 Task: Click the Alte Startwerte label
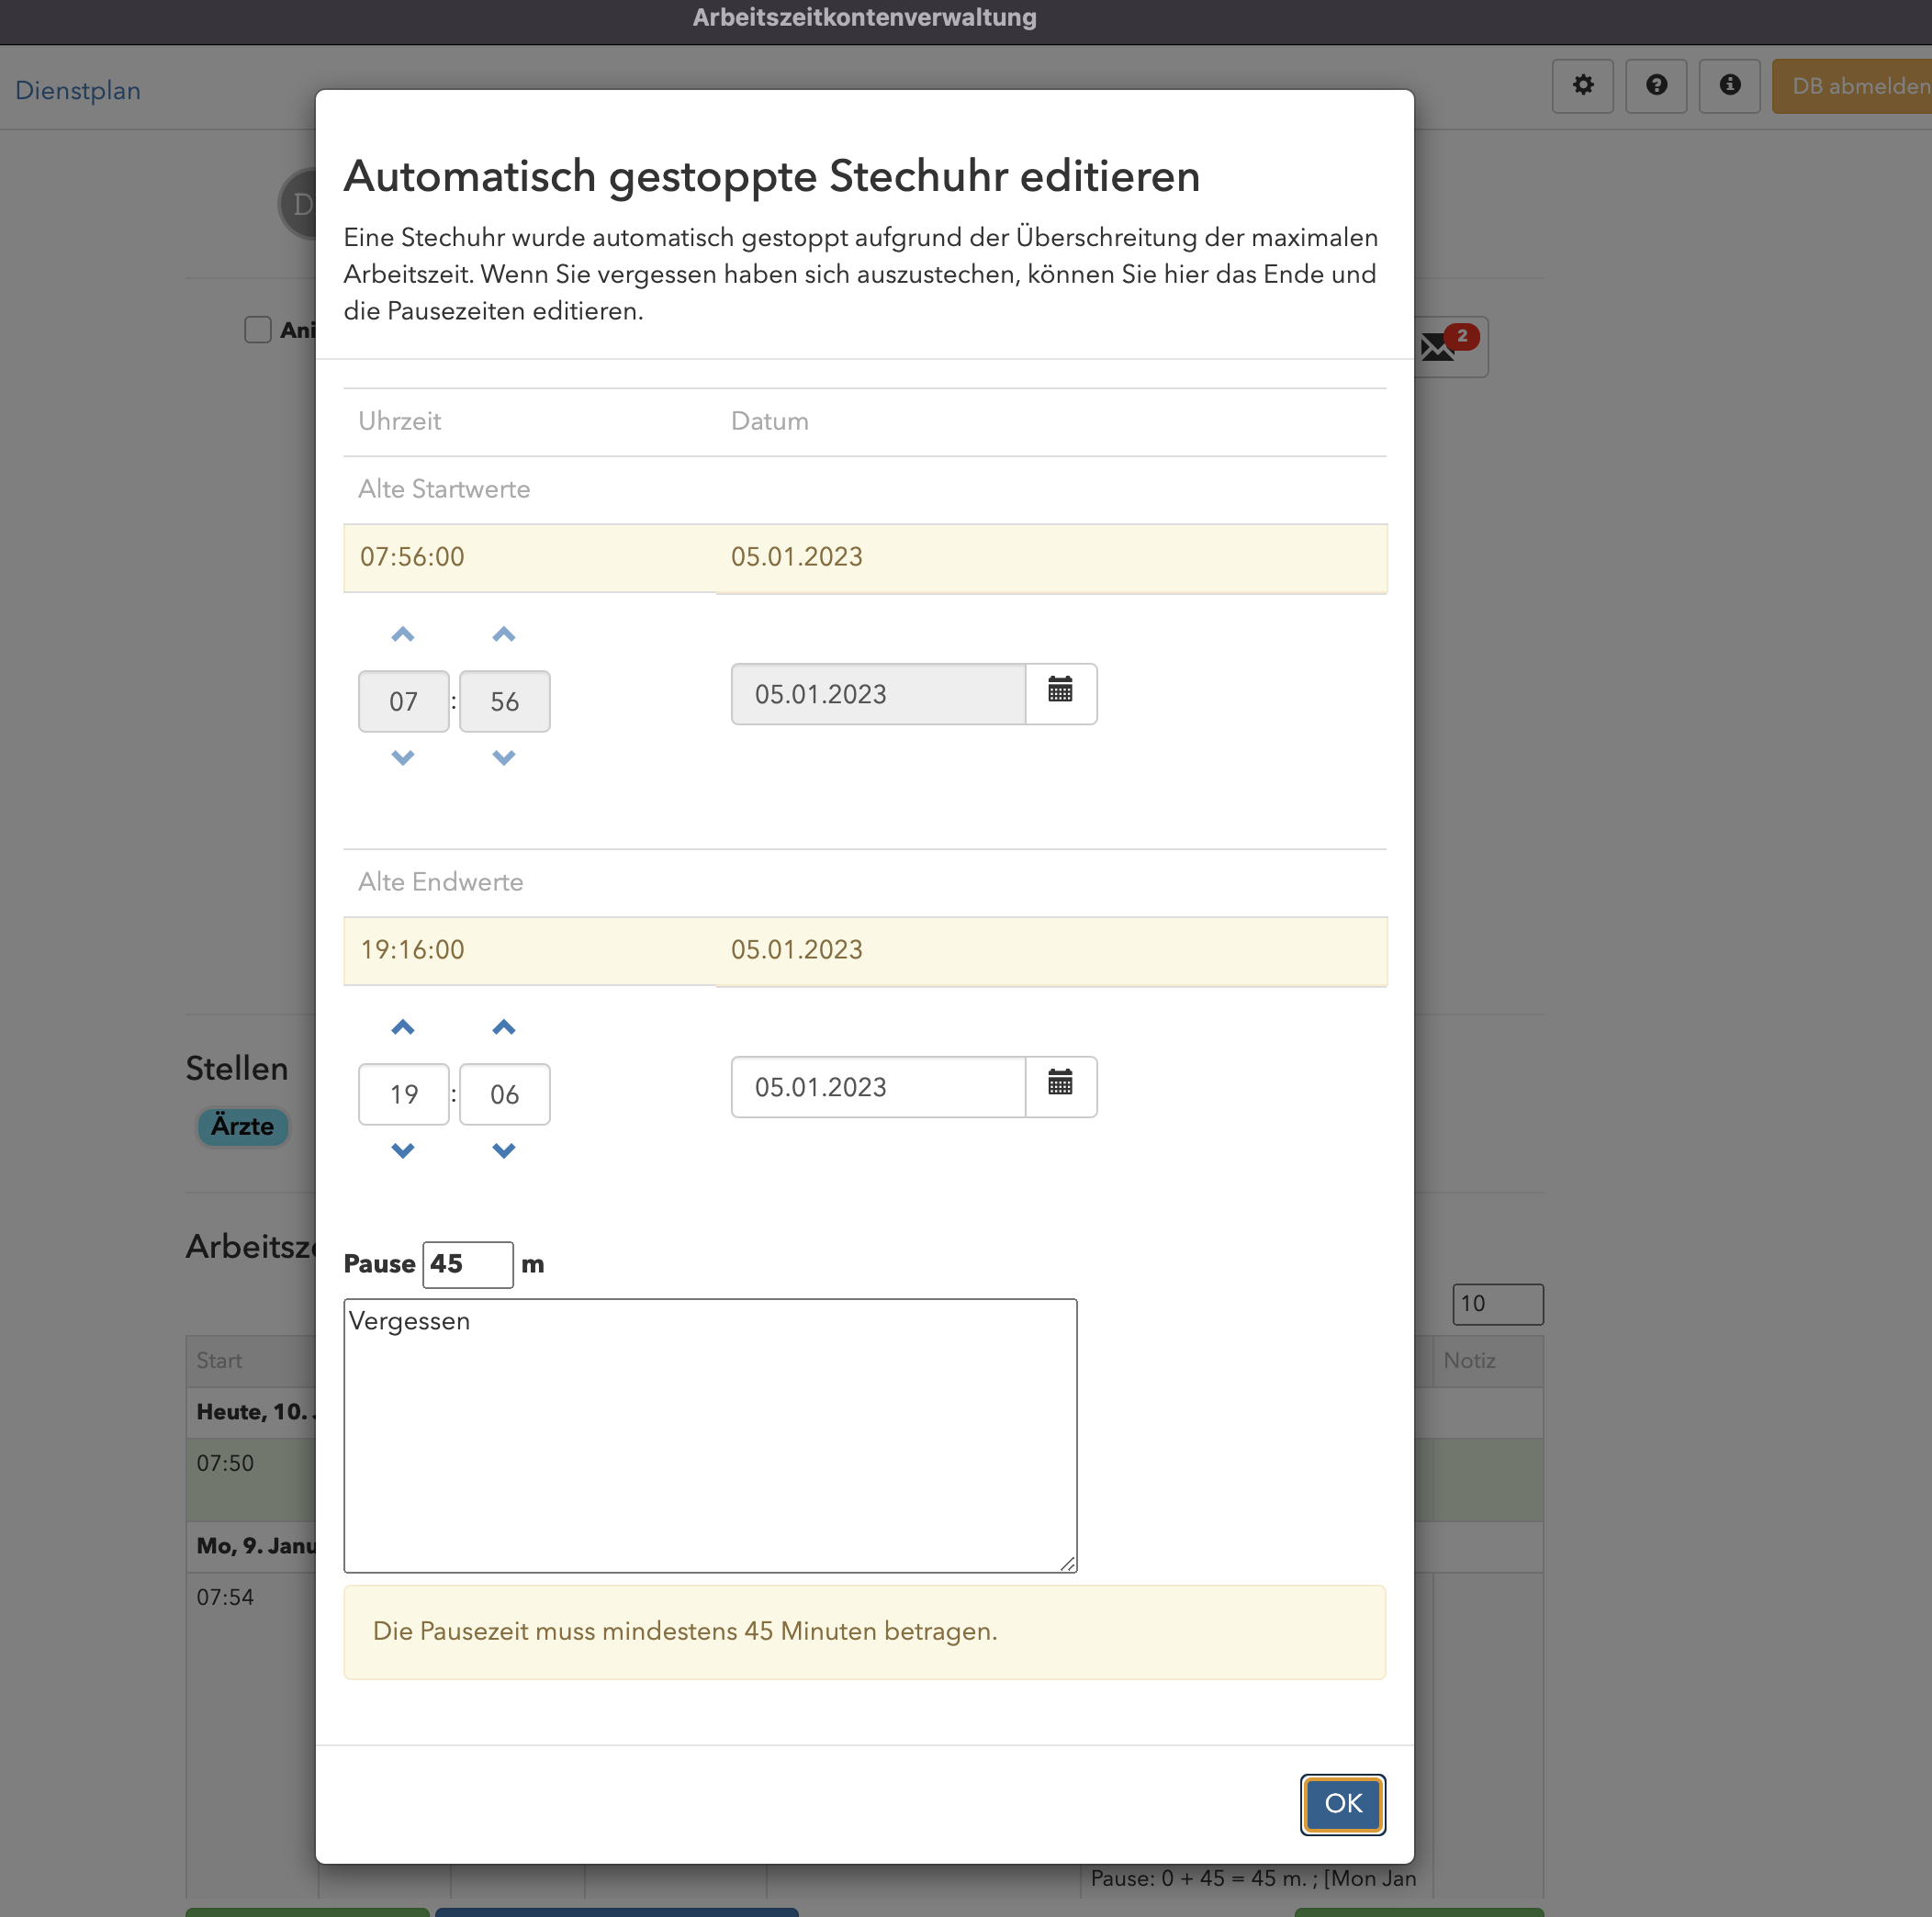(x=444, y=489)
